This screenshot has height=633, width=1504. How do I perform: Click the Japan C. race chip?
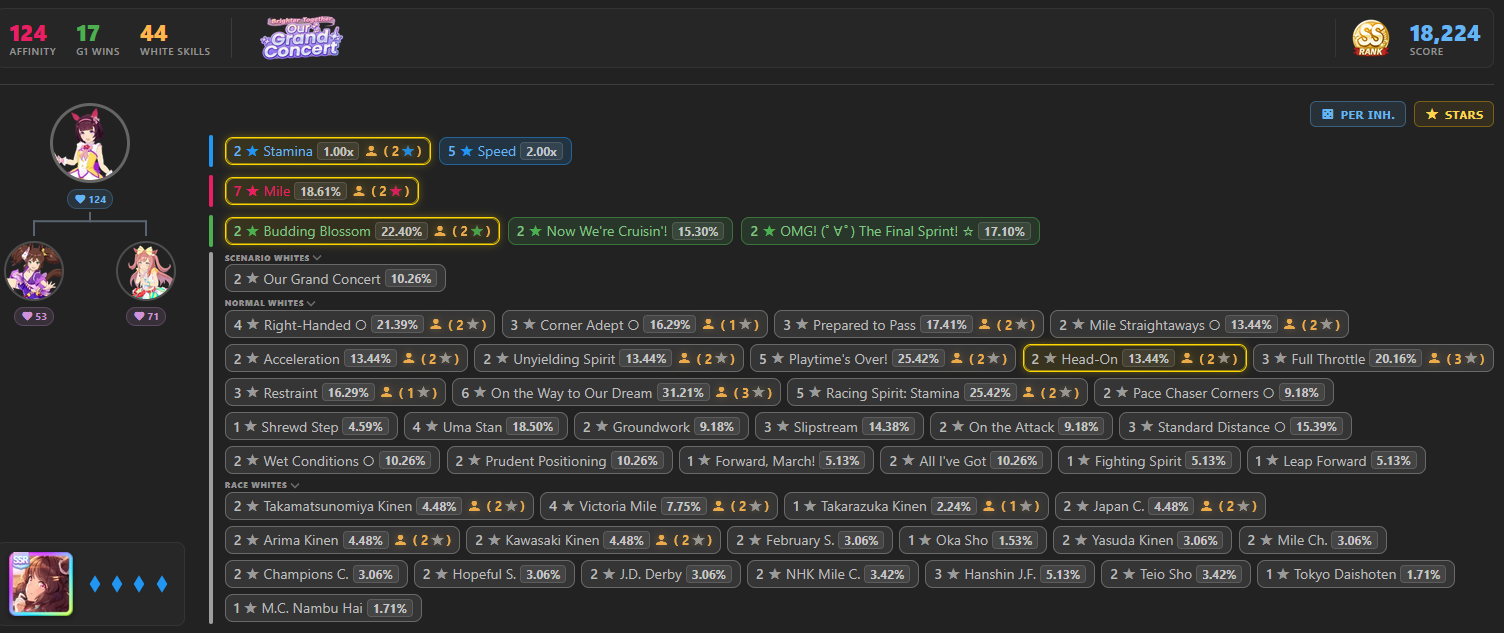(x=1161, y=506)
